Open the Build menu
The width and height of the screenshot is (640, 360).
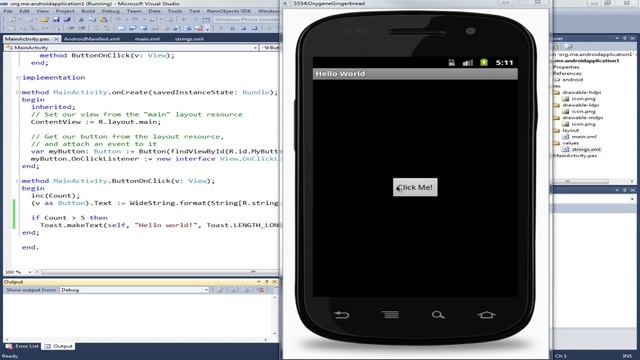coord(88,11)
